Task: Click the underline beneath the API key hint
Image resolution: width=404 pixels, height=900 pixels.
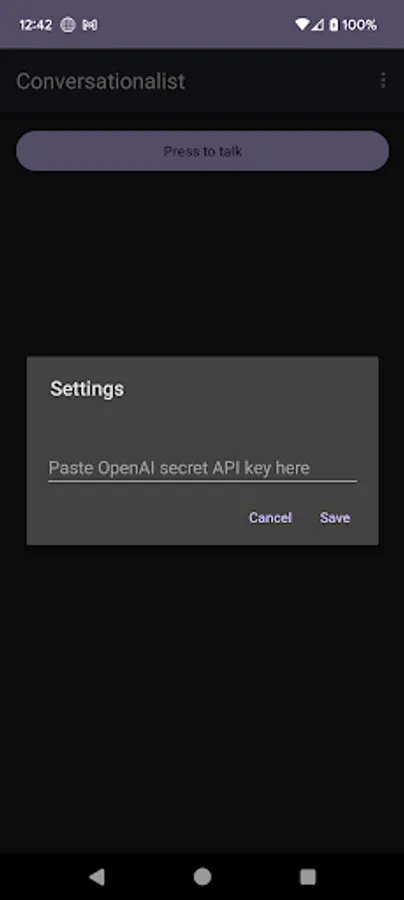Action: 202,481
